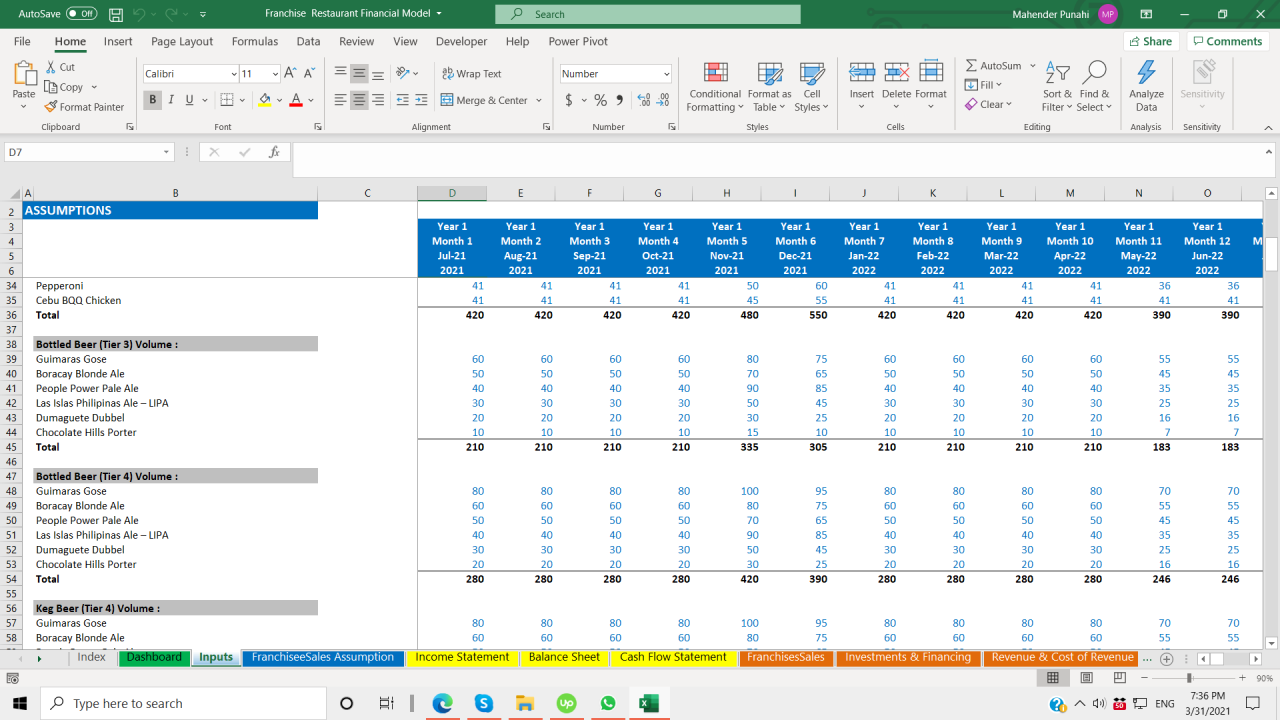Screen dimensions: 1280x720
Task: Apply Percent Style format
Action: click(x=601, y=100)
